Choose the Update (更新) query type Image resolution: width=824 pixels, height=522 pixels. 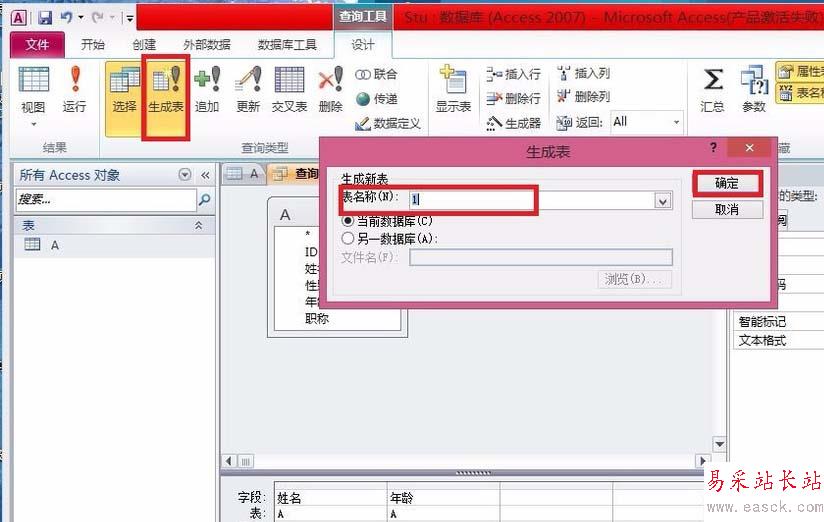point(248,89)
